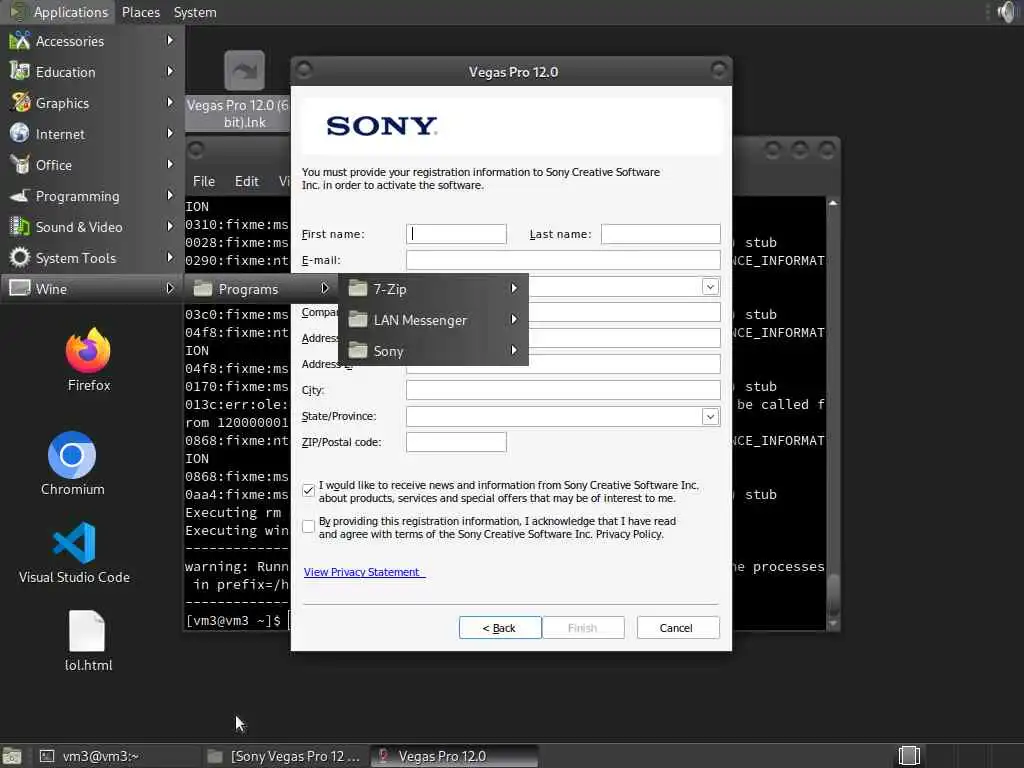Click the 7-Zip folder icon
The image size is (1024, 768).
pos(358,289)
